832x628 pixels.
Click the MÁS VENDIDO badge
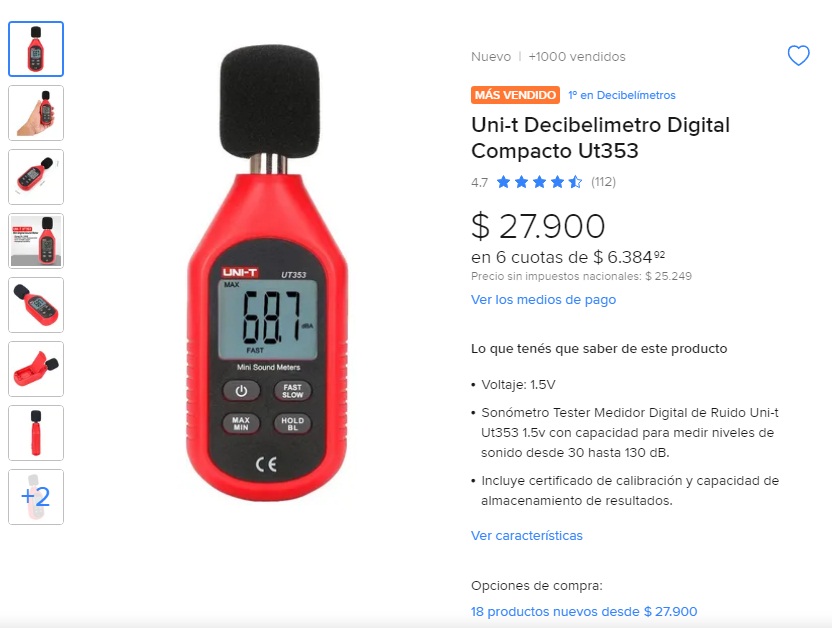(x=515, y=95)
